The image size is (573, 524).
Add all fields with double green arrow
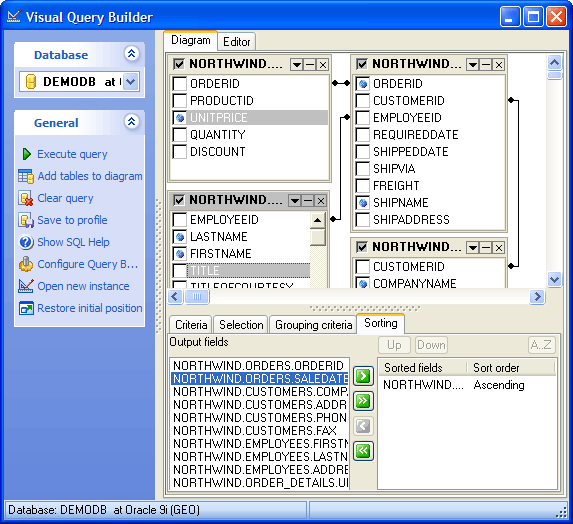pos(363,401)
